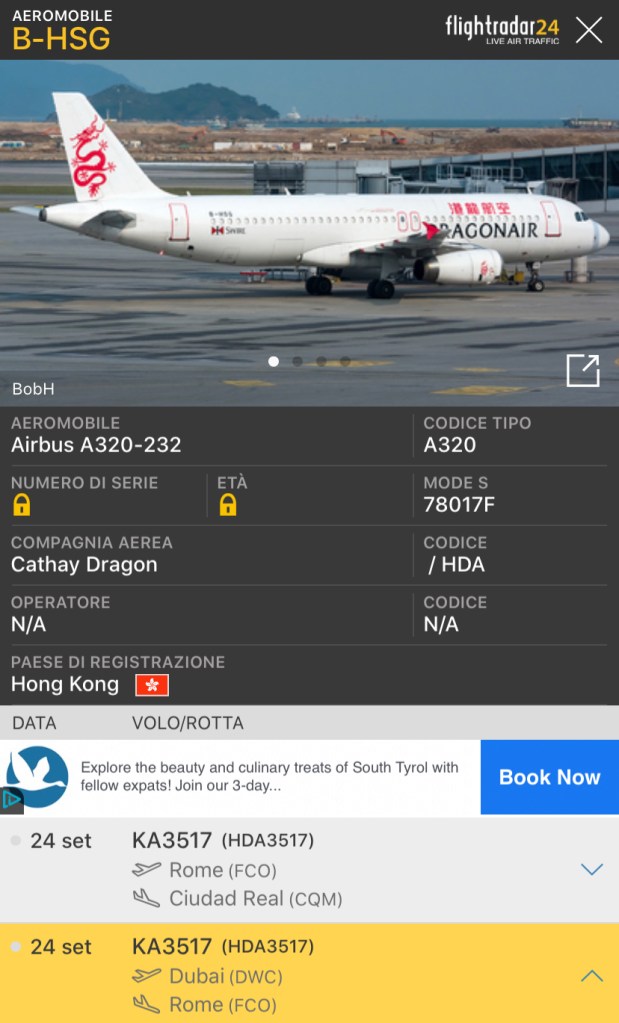Open the aircraft photo in external view

click(582, 371)
